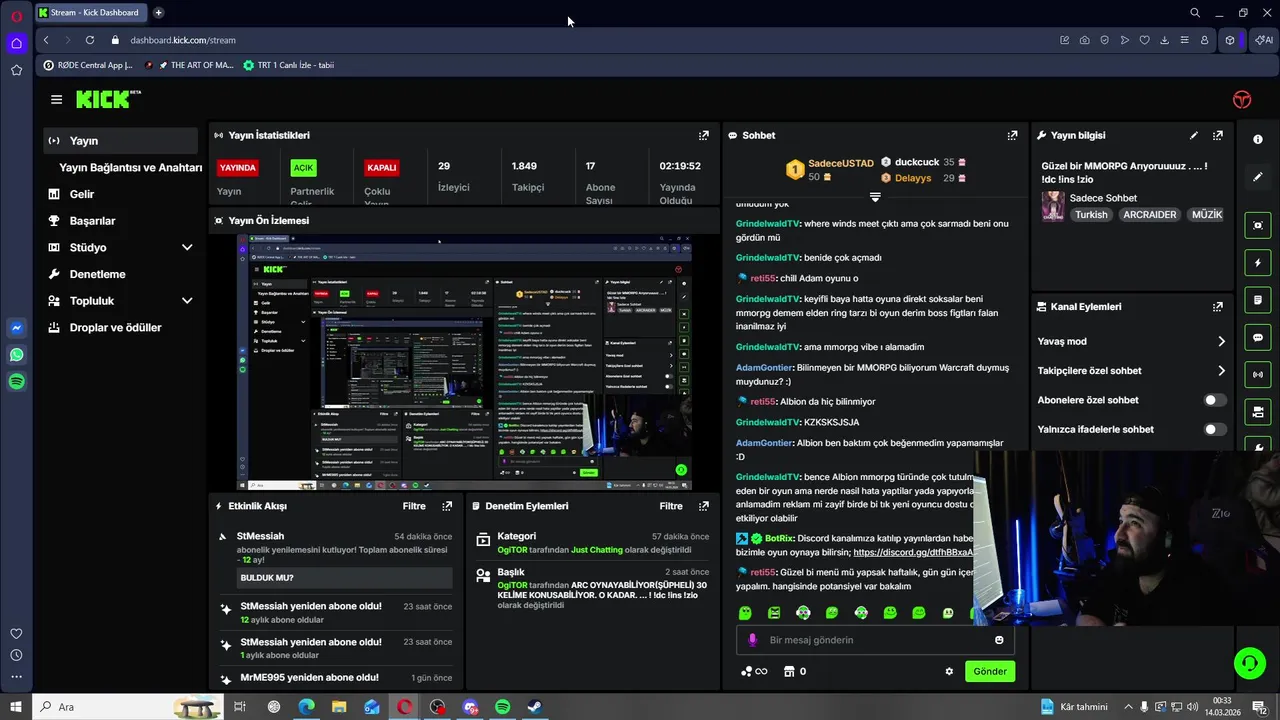
Task: Open Steam from the taskbar
Action: pyautogui.click(x=536, y=707)
